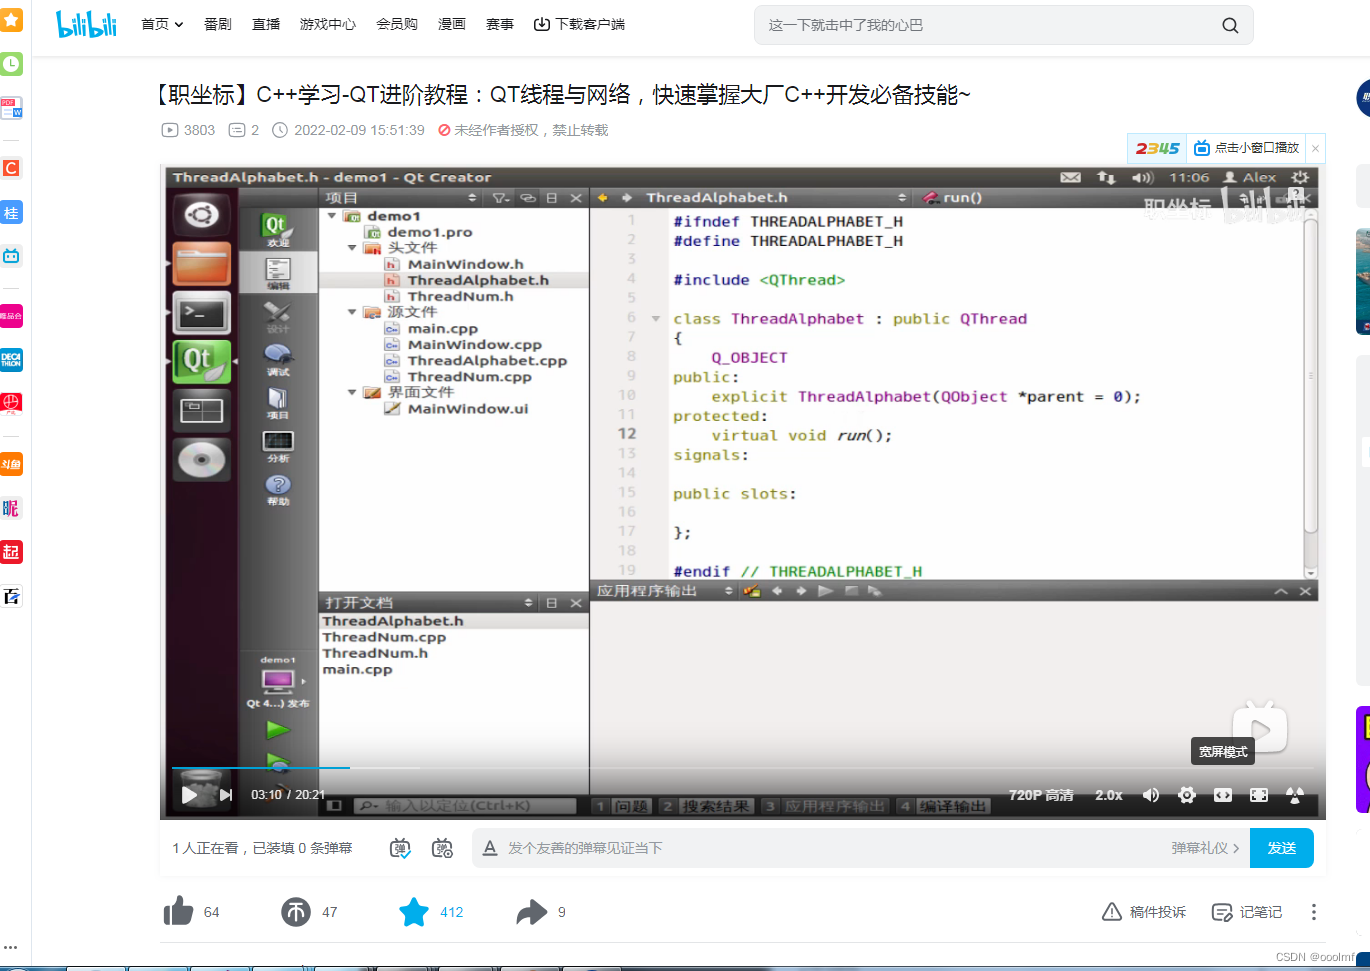Open 会员购 navigation item

[397, 24]
